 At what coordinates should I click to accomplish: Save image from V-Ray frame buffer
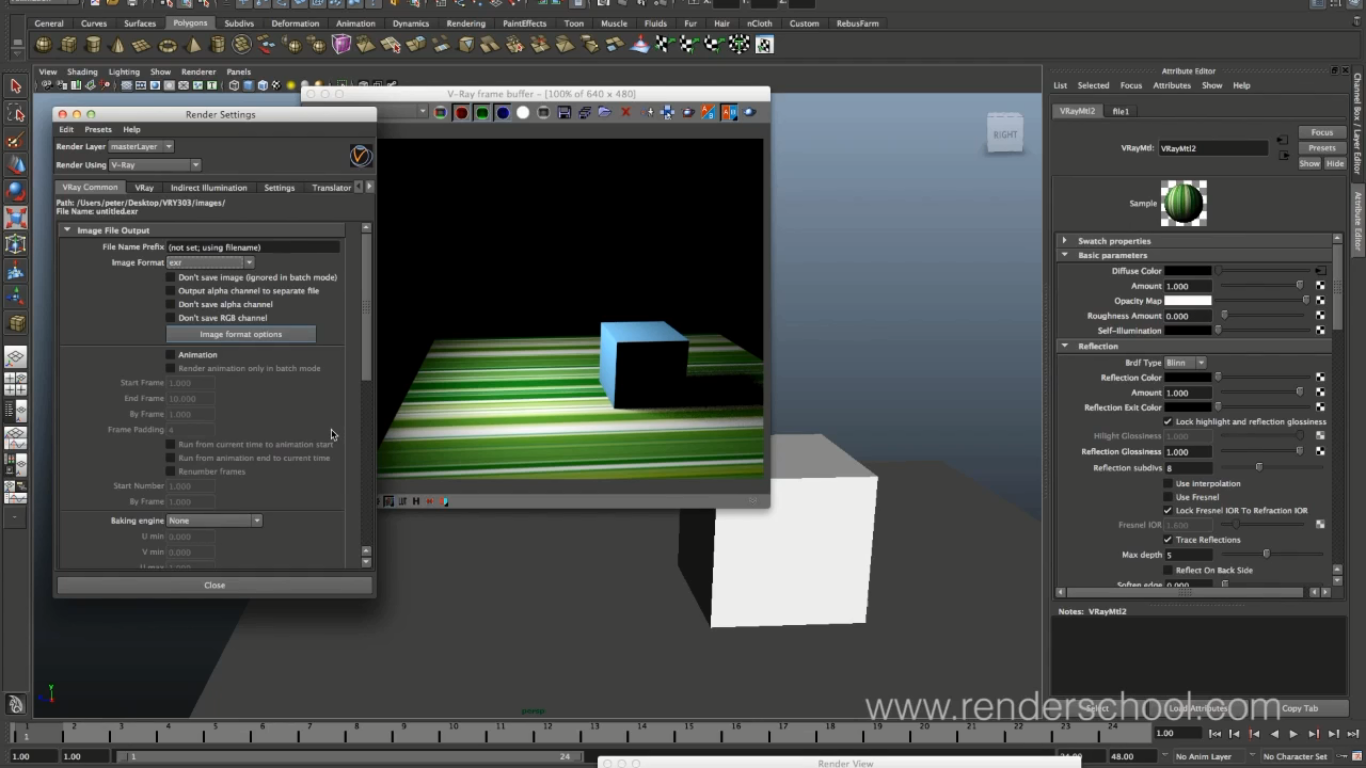[564, 113]
